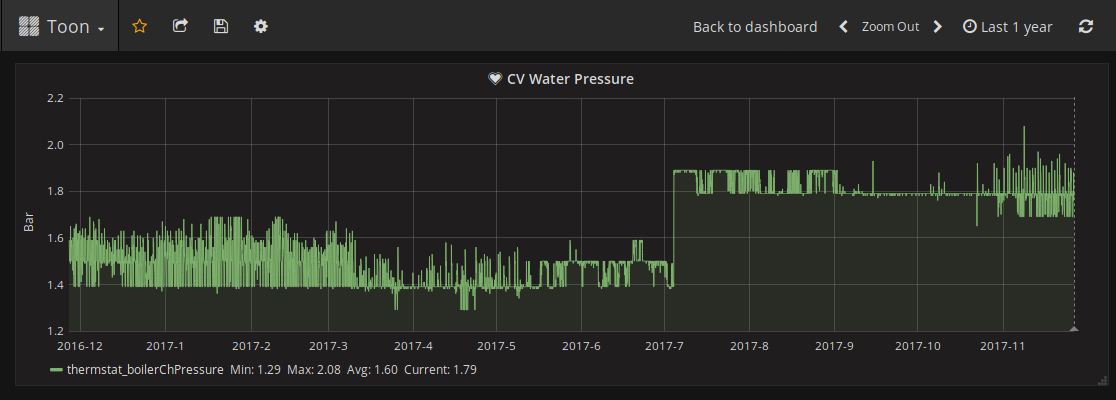Viewport: 1116px width, 400px height.
Task: Click the panel resize handle in corner
Action: tap(1102, 381)
